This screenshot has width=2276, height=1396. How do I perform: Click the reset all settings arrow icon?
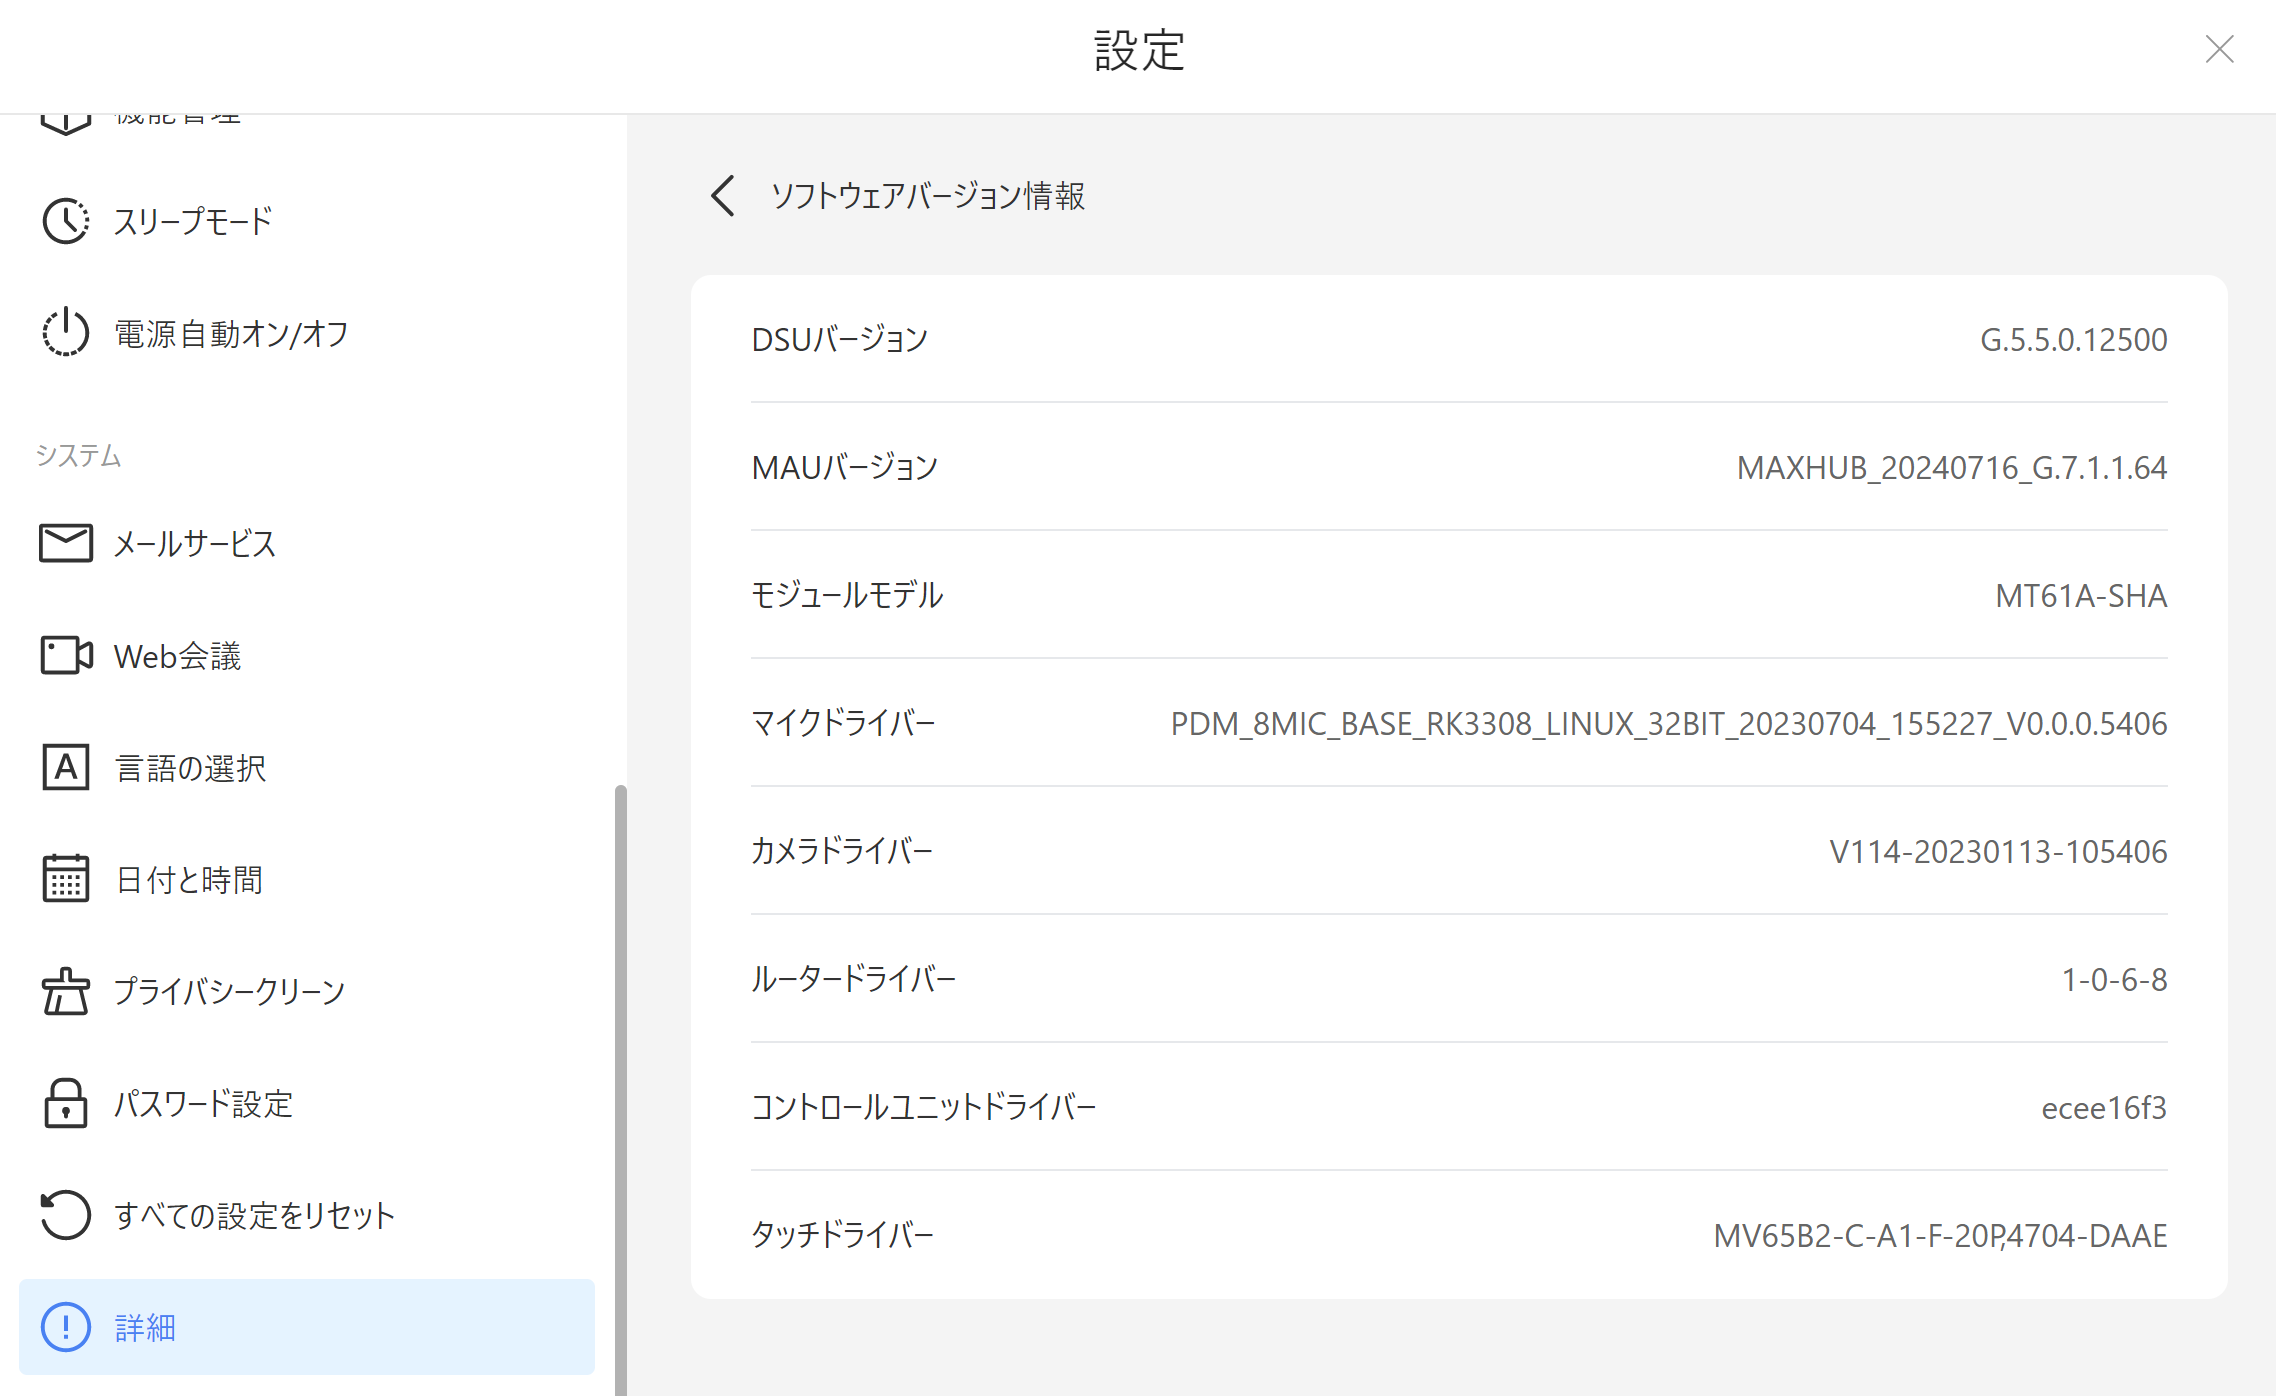[66, 1215]
